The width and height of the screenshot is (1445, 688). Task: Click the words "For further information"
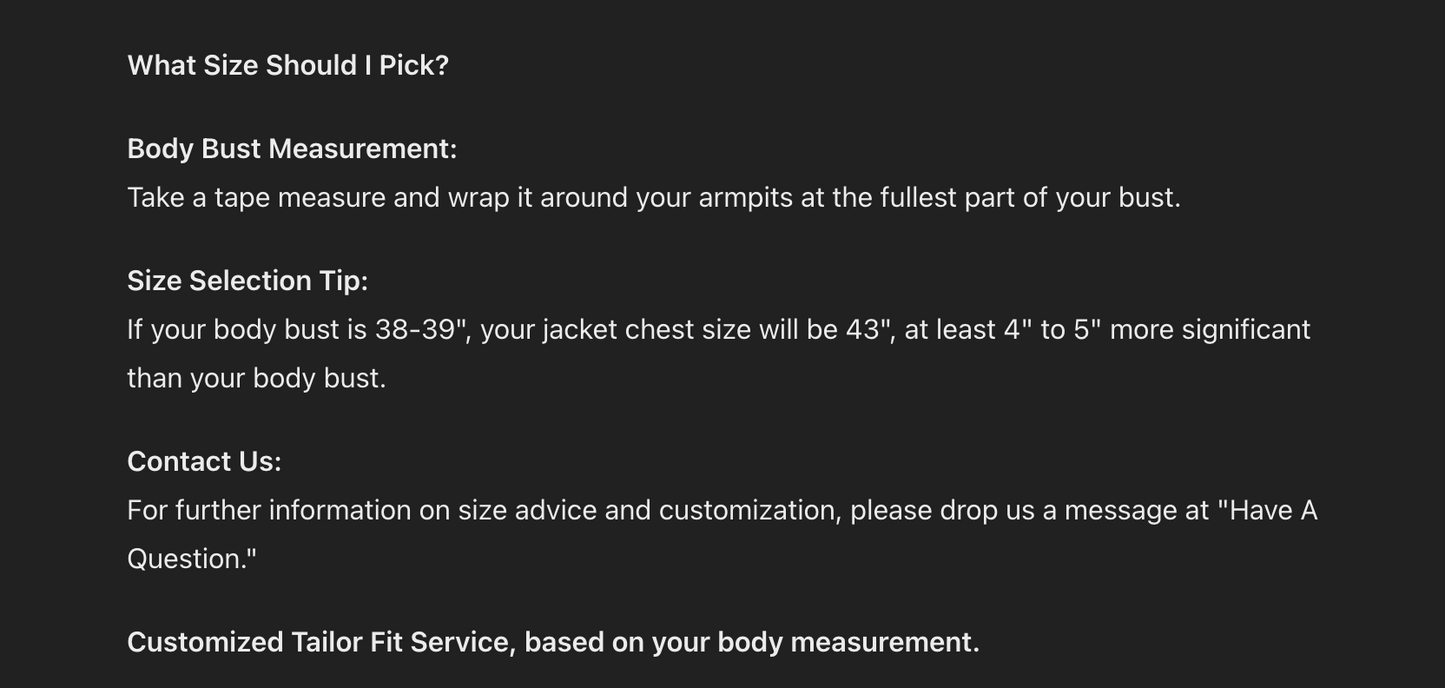268,511
